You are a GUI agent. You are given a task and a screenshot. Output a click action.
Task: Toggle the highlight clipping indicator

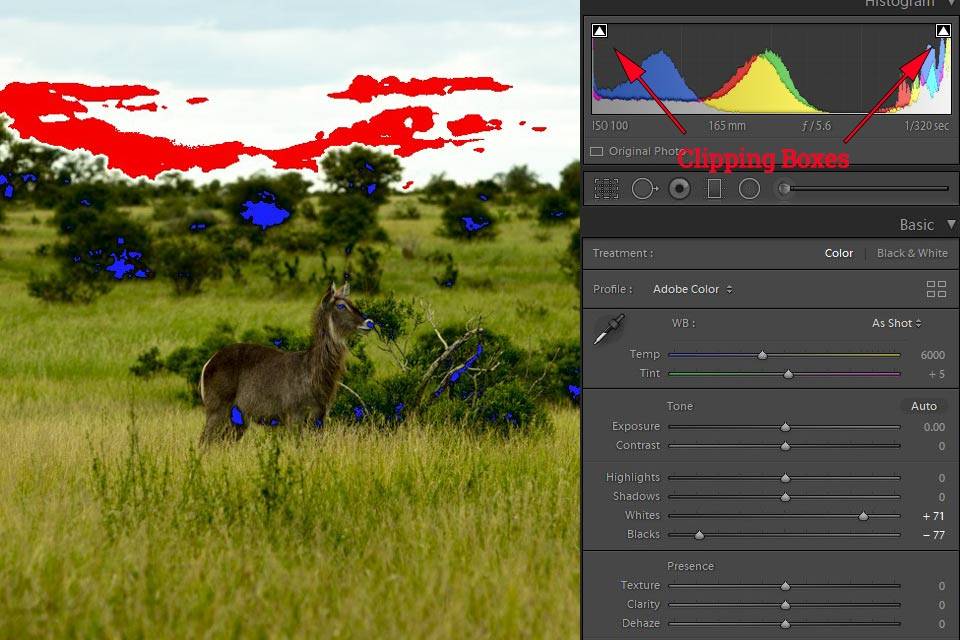(945, 30)
